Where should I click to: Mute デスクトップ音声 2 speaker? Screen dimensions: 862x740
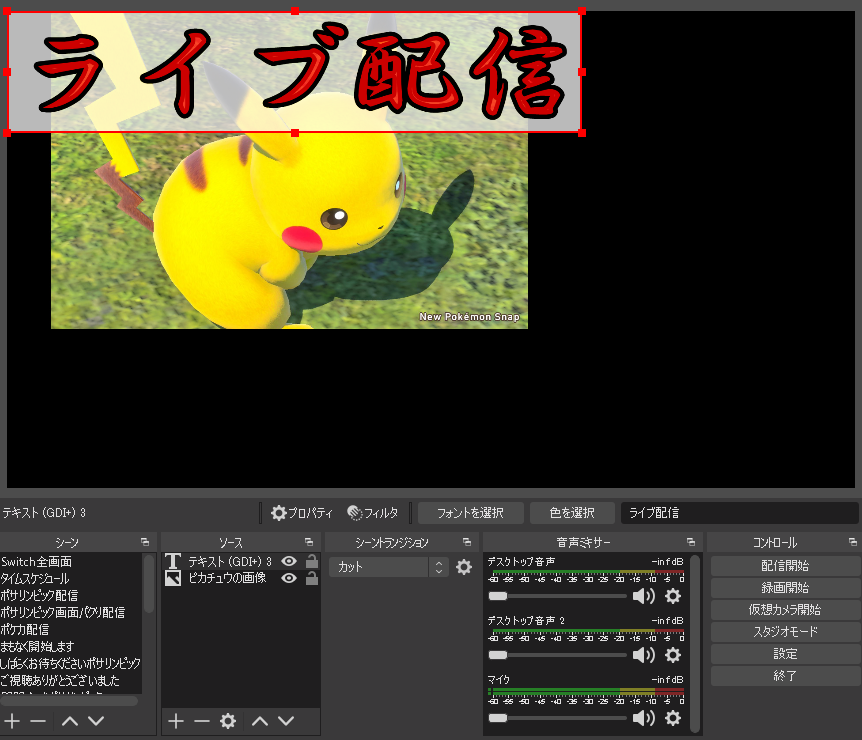pyautogui.click(x=644, y=655)
